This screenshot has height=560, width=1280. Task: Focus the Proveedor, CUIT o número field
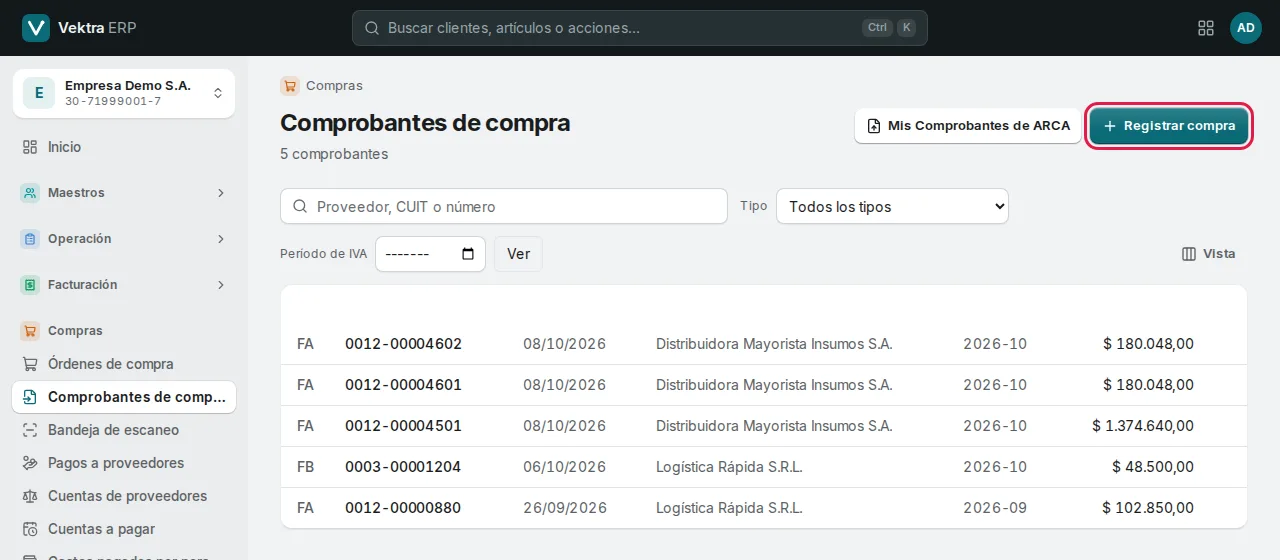coord(504,207)
